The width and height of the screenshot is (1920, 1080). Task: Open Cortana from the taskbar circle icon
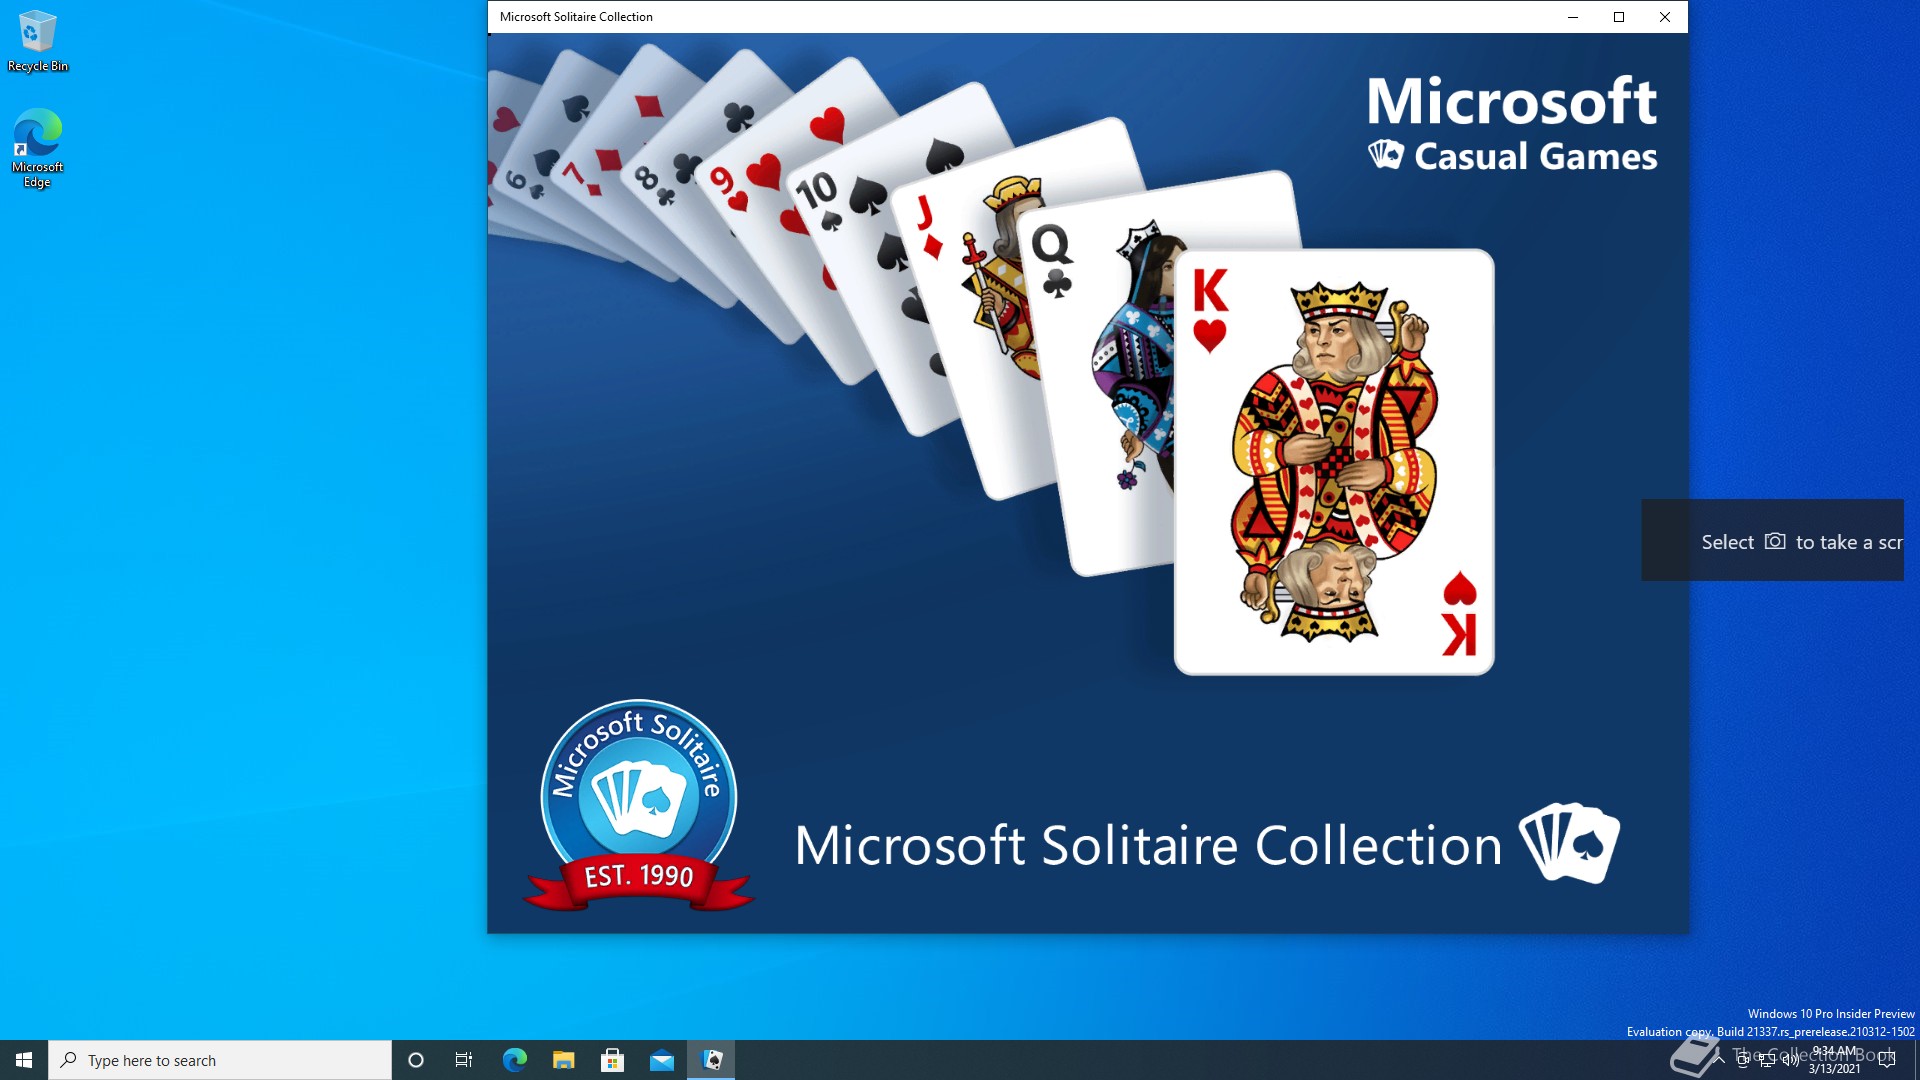[x=416, y=1060]
